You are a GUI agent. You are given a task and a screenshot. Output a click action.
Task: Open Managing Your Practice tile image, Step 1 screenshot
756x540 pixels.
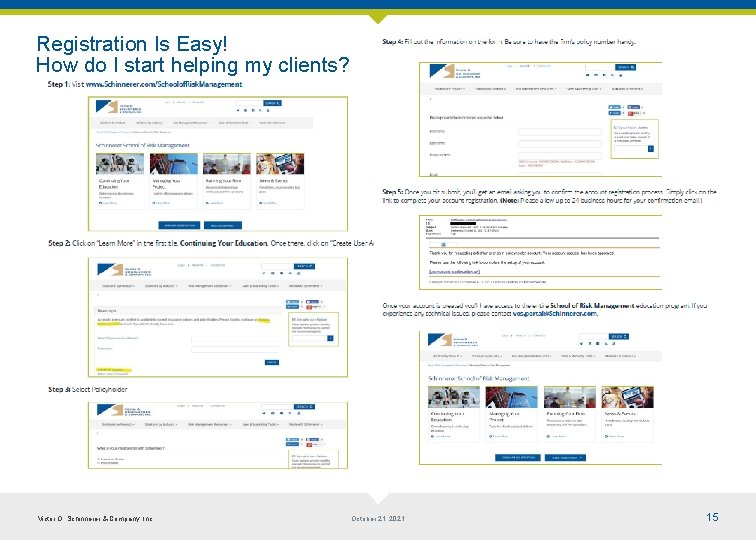pyautogui.click(x=174, y=164)
